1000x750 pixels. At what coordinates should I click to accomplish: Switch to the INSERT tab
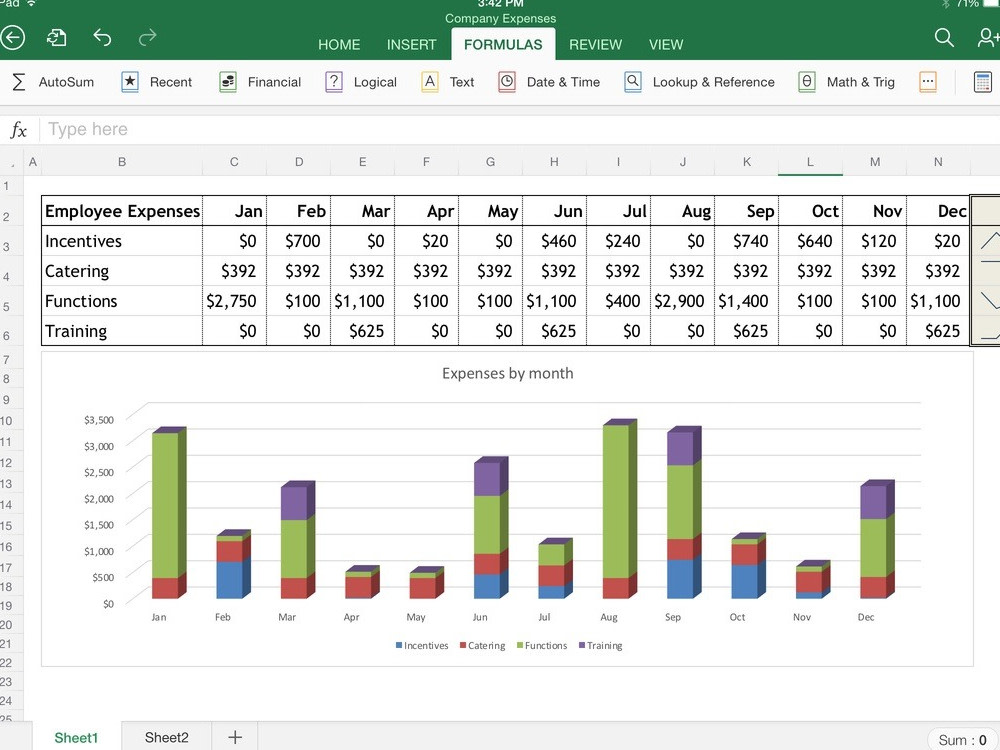point(411,45)
